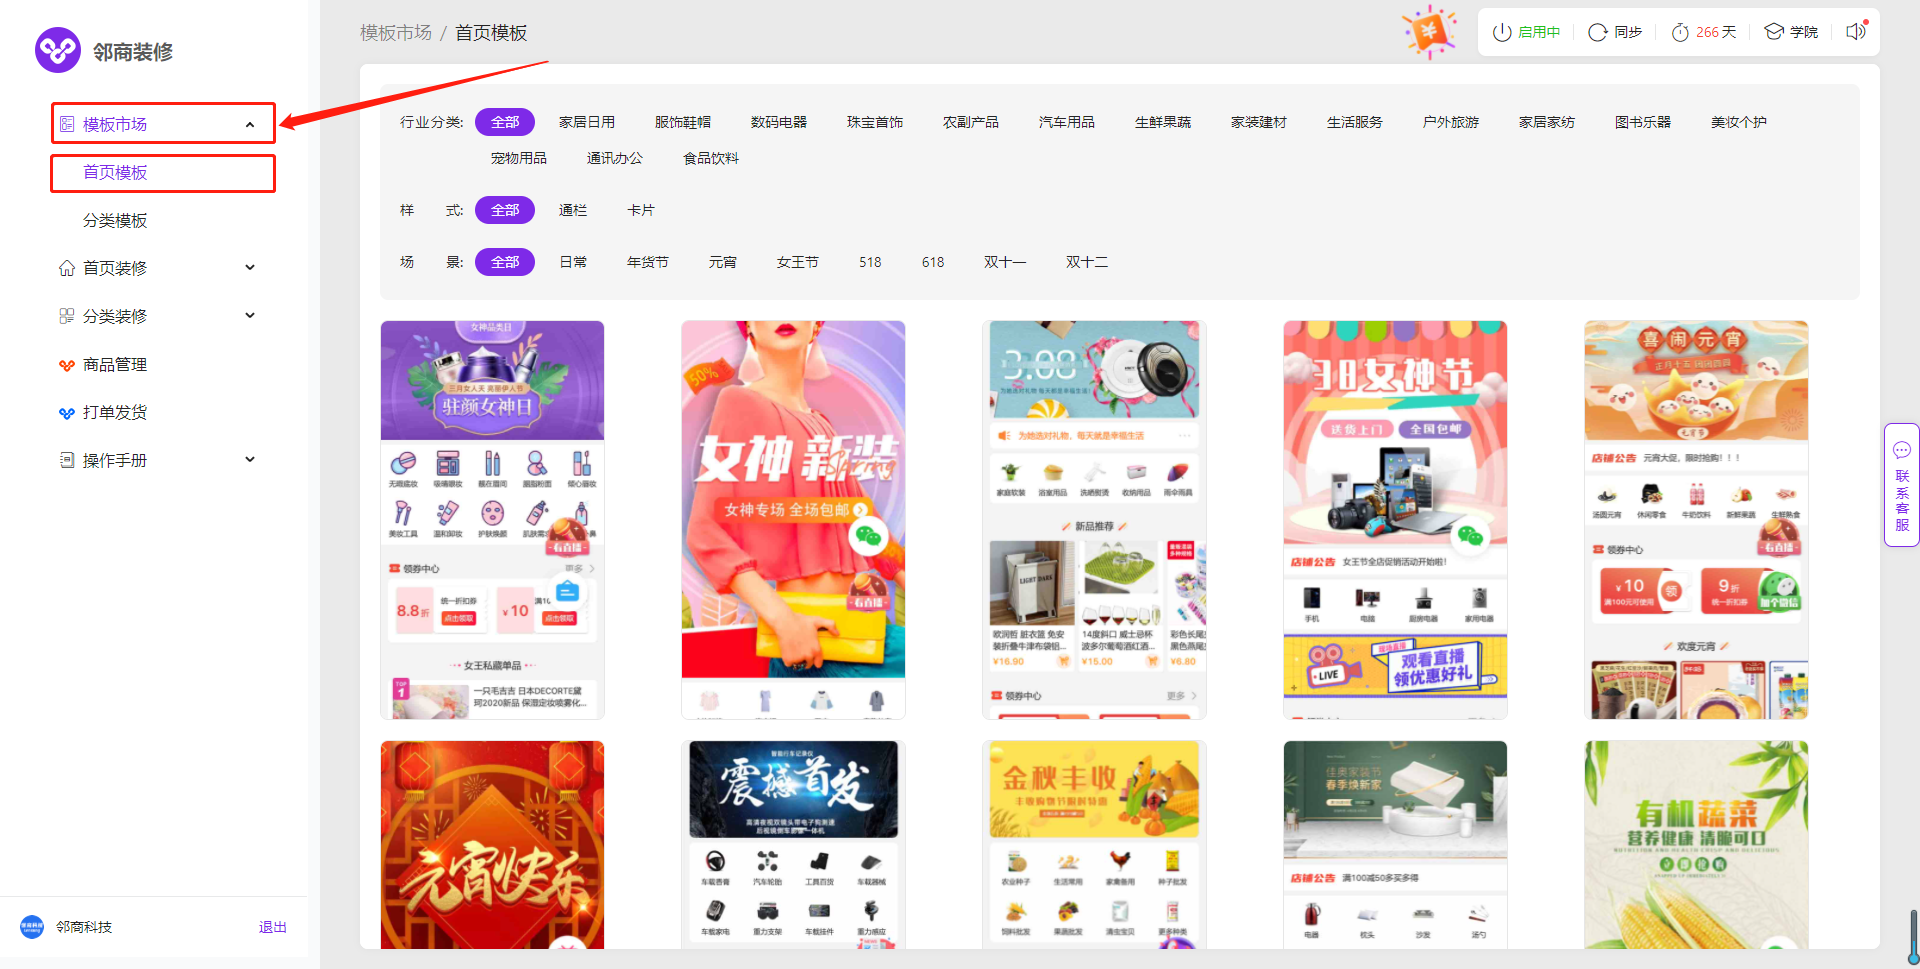Click the 打单发货 blue icon

click(67, 413)
